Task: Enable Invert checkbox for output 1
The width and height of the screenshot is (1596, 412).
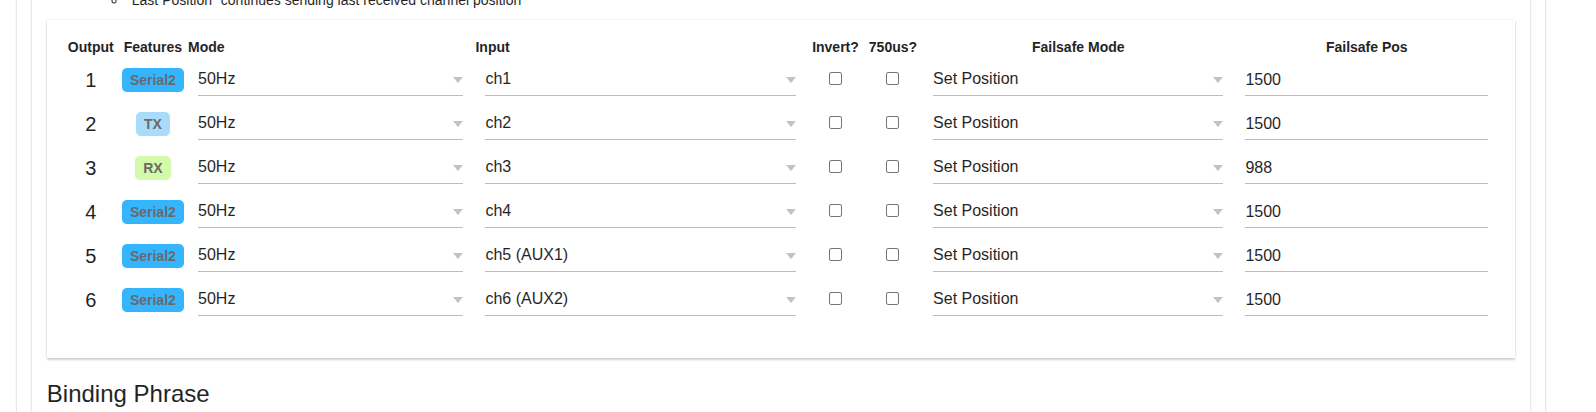Action: point(835,79)
